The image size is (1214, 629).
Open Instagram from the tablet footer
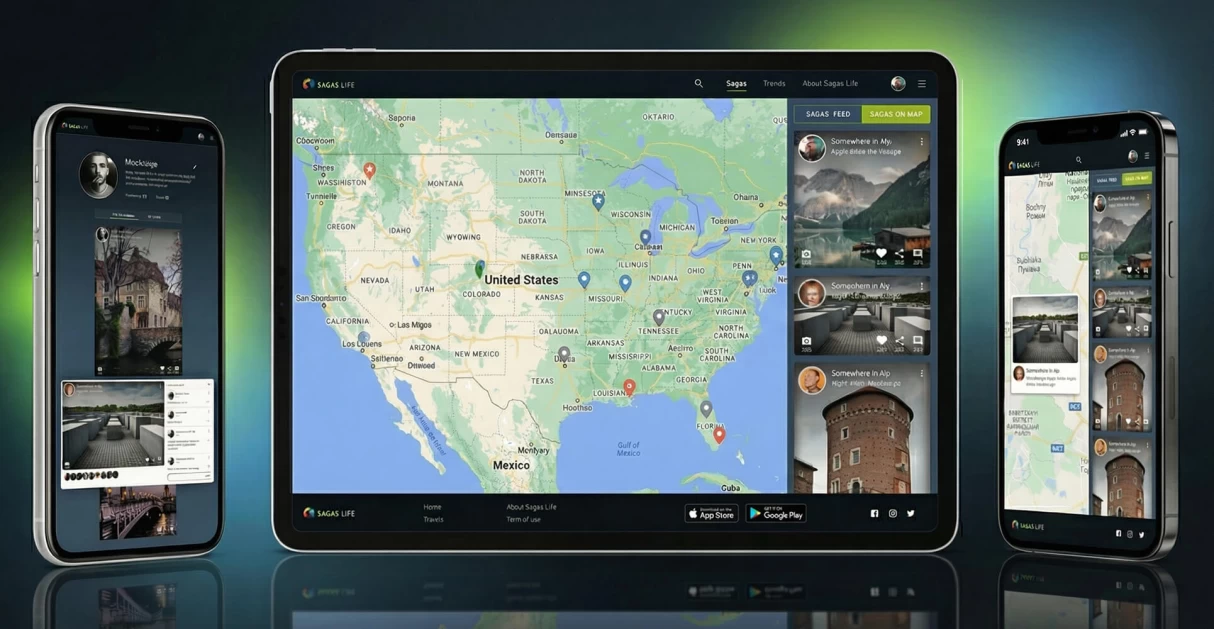pos(893,514)
